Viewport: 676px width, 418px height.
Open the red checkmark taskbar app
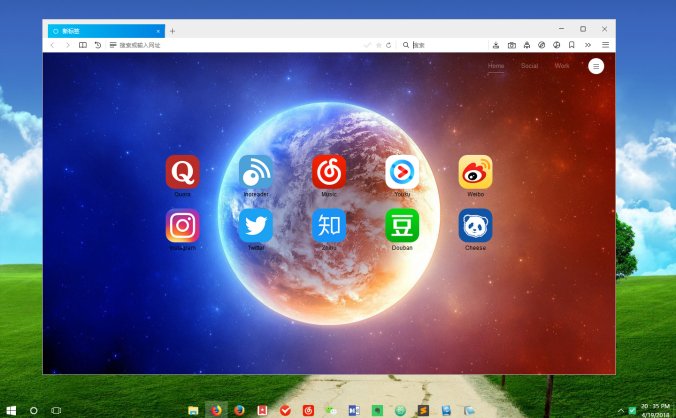(285, 410)
